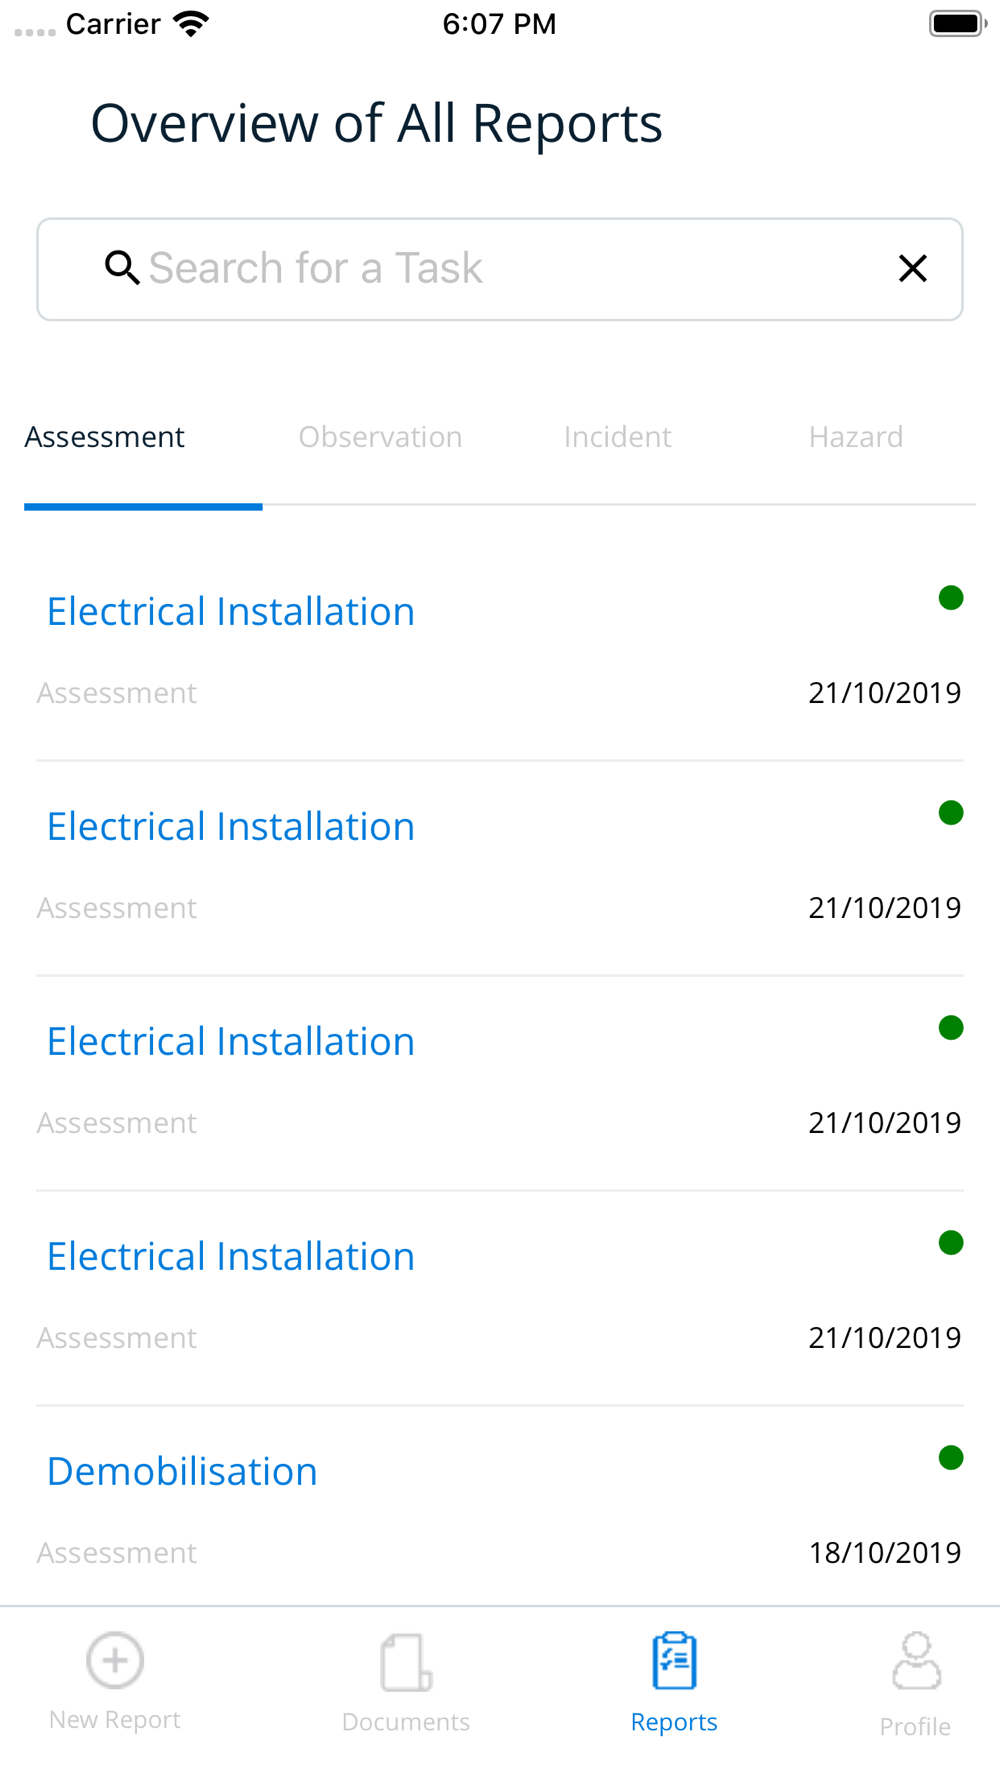Open New Report plus icon
1000x1778 pixels.
tap(115, 1661)
